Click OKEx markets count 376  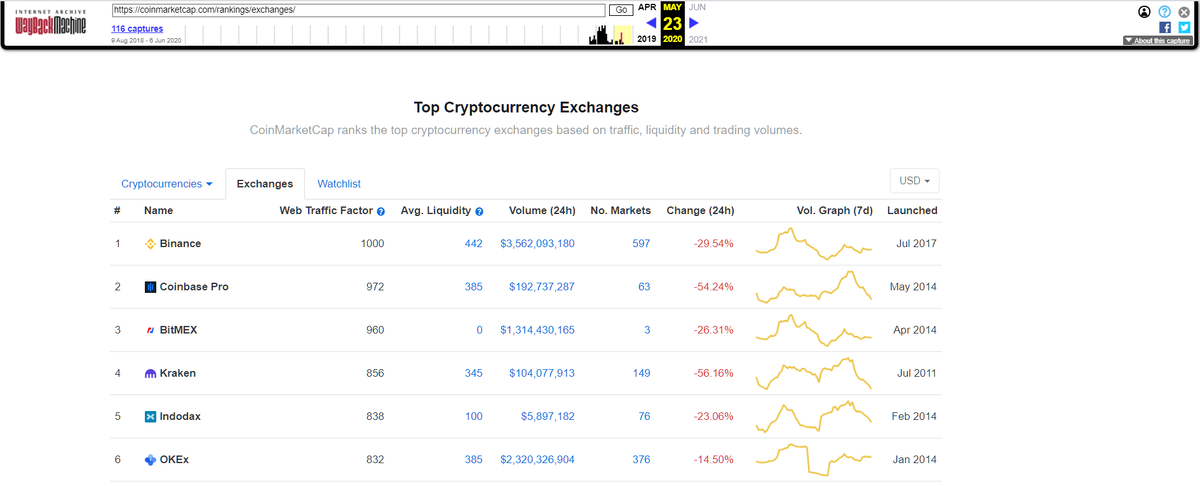[x=641, y=460]
